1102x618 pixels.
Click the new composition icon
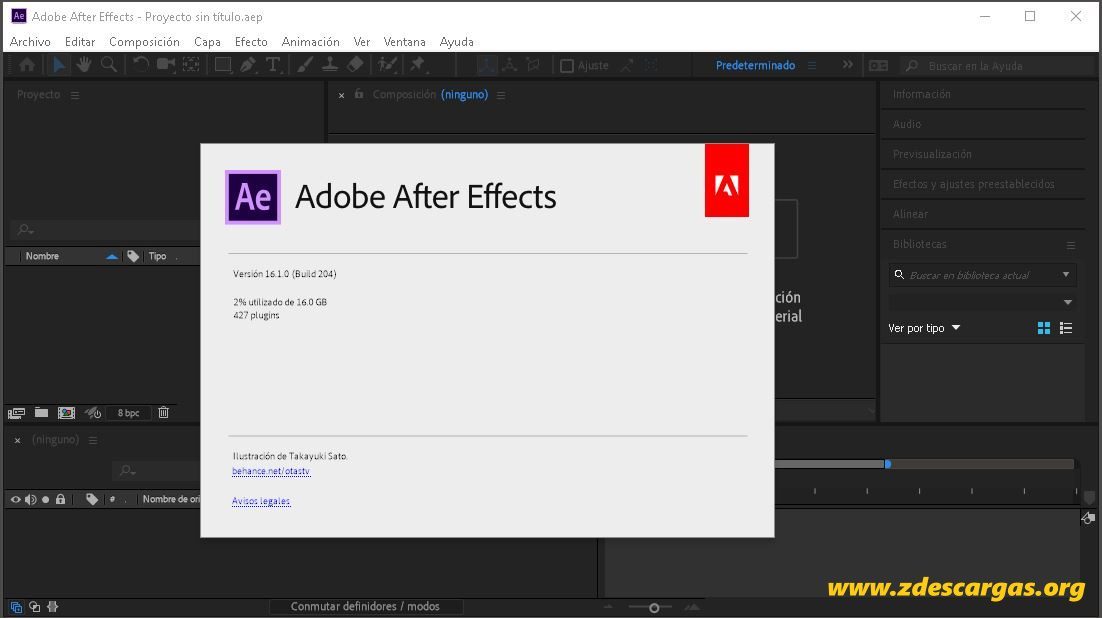pyautogui.click(x=66, y=413)
